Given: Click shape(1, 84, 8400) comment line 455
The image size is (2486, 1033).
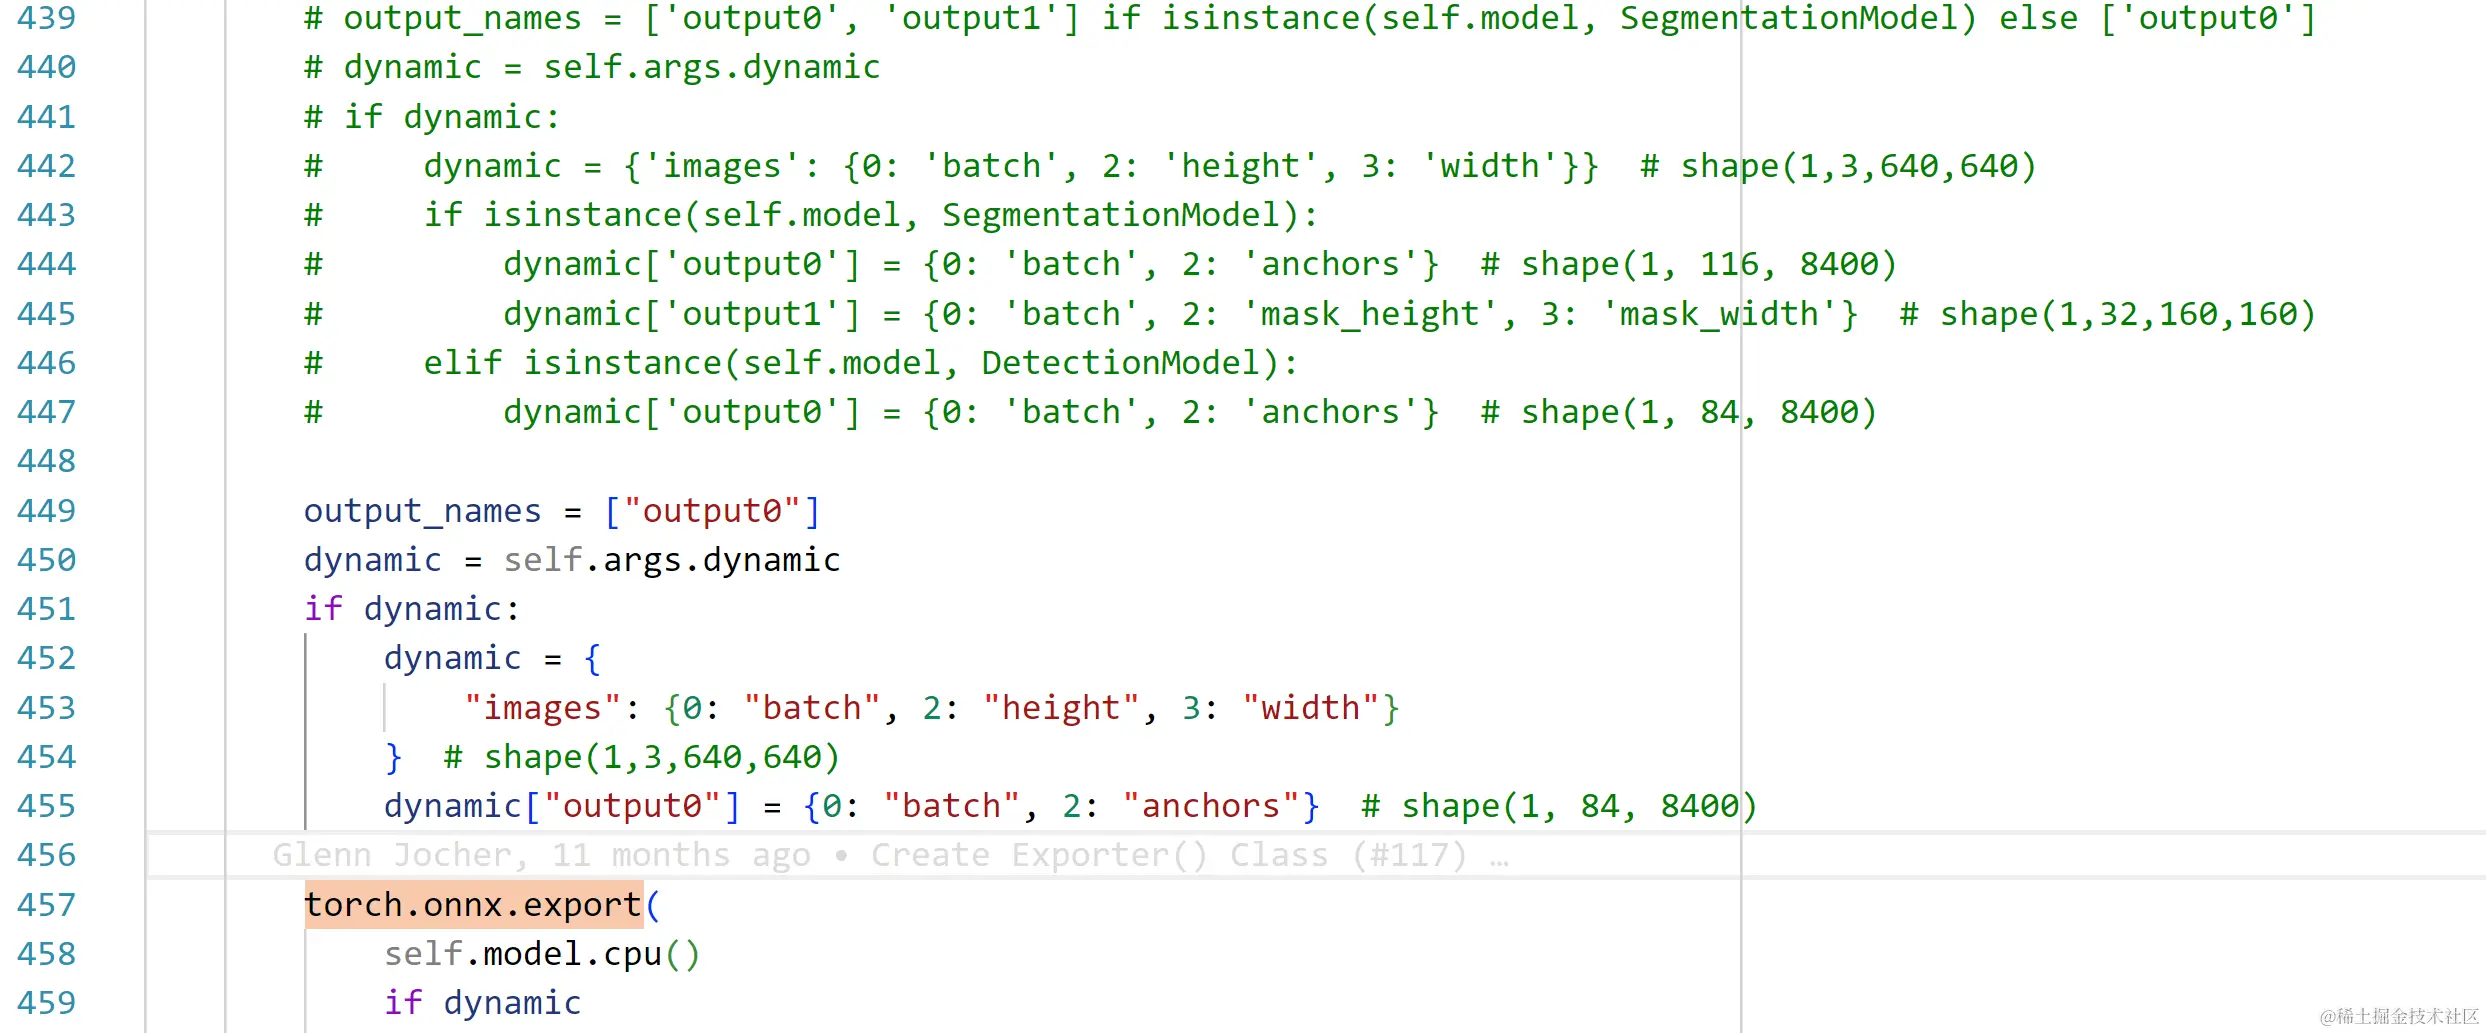Looking at the screenshot, I should coord(1559,806).
